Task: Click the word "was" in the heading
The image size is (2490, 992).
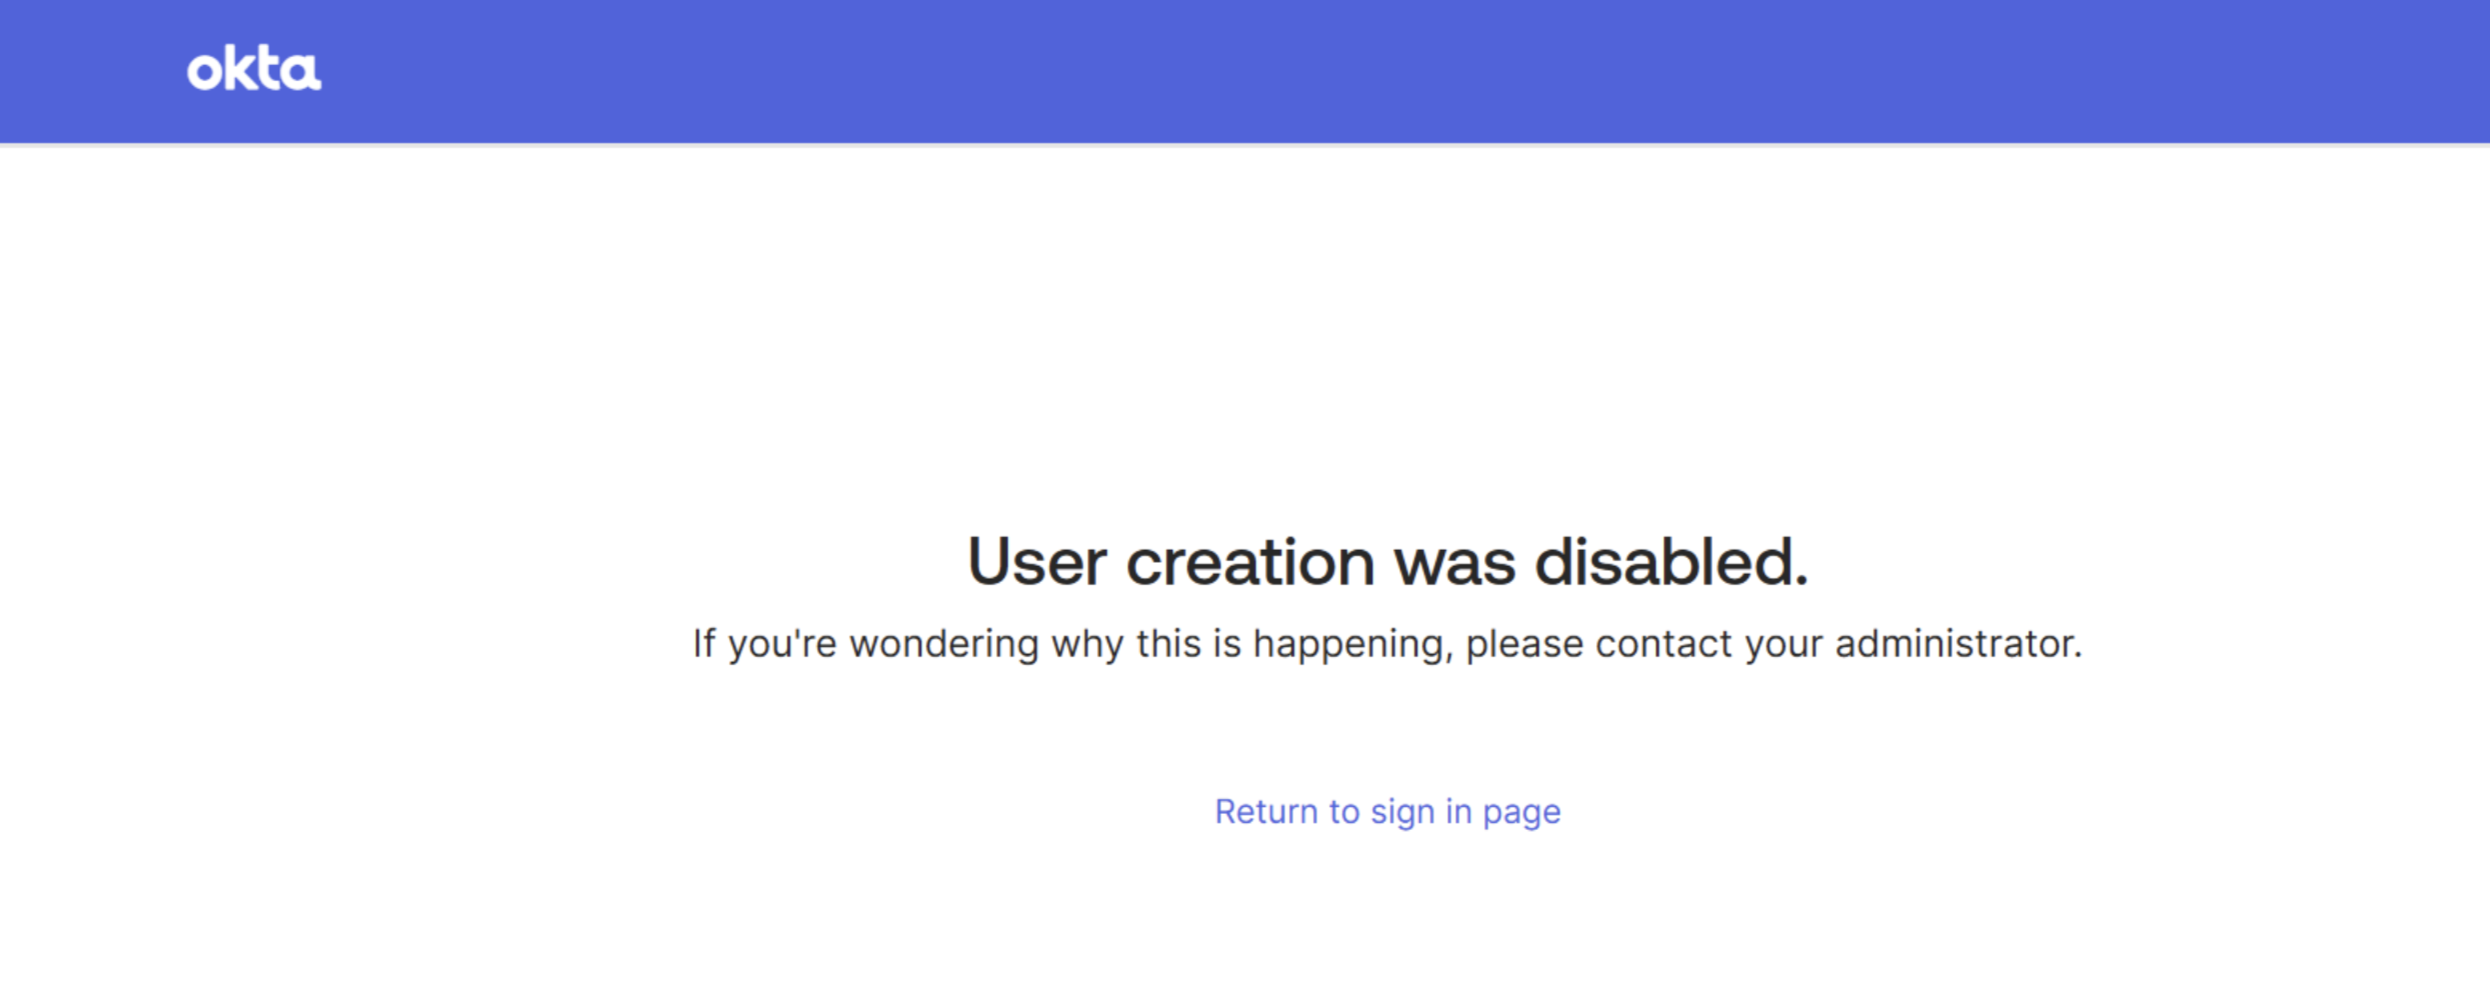Action: pyautogui.click(x=1455, y=562)
